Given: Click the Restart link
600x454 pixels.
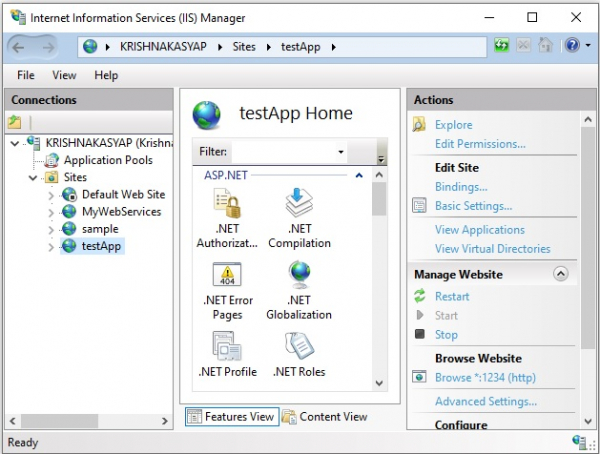Looking at the screenshot, I should click(x=452, y=296).
